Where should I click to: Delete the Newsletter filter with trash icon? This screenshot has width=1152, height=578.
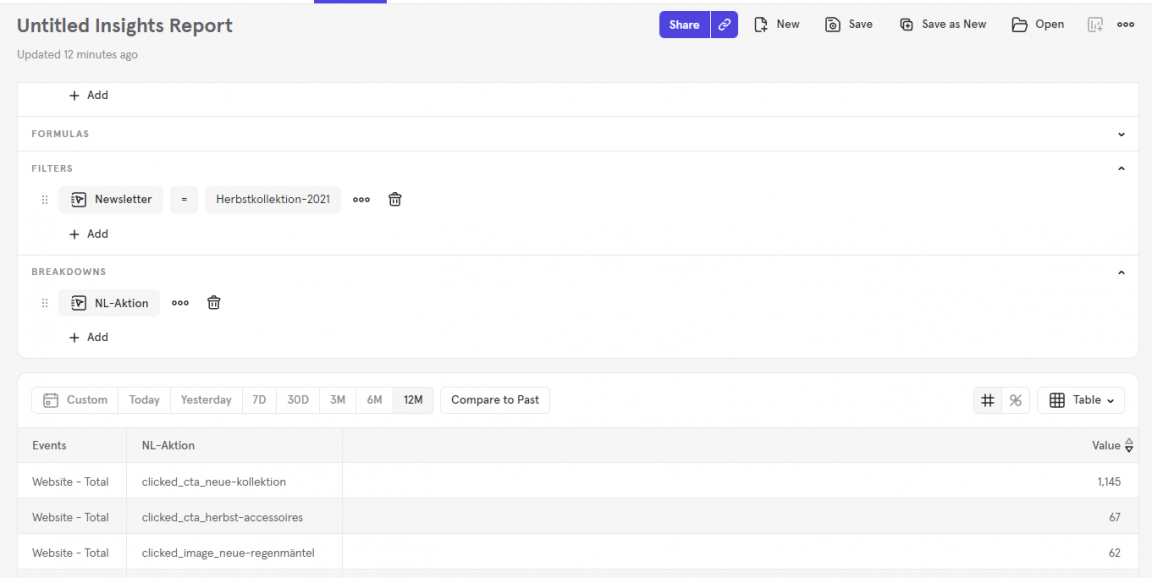click(x=394, y=199)
